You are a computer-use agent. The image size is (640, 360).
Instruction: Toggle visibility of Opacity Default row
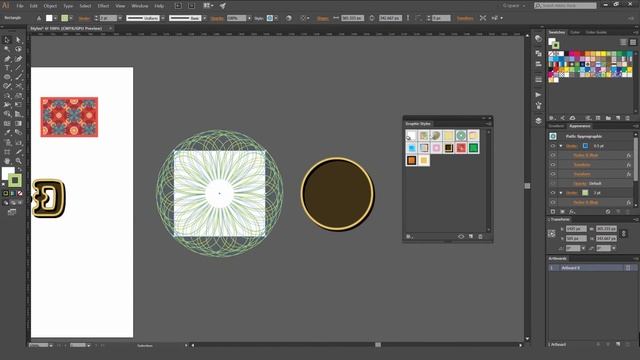(553, 183)
